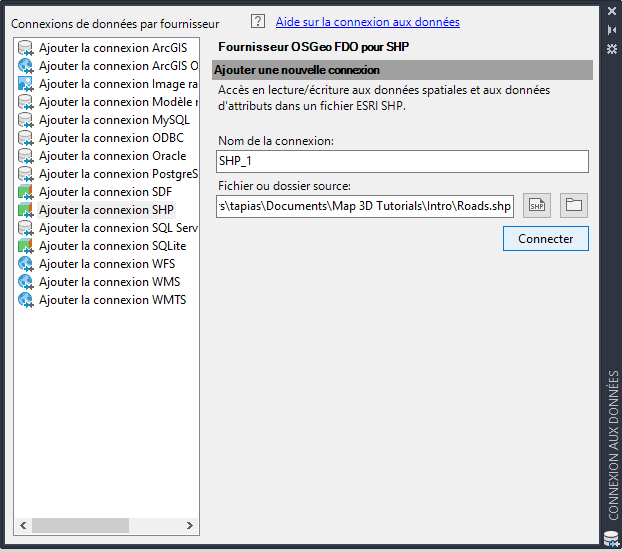Screen dimensions: 622x552
Task: Click the question mark help icon
Action: pyautogui.click(x=258, y=21)
